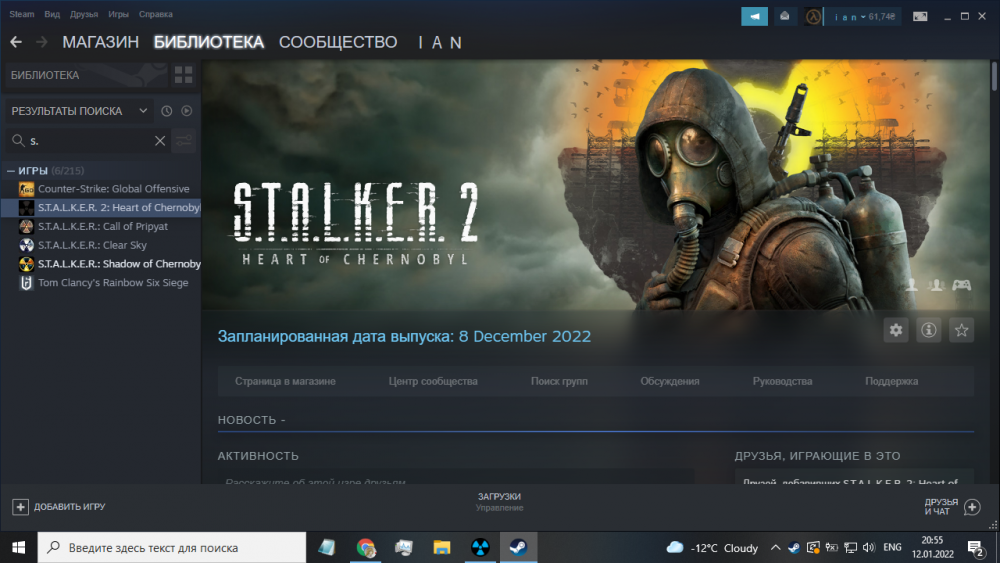Click the Shadow of Chernobyl game icon

coord(26,264)
